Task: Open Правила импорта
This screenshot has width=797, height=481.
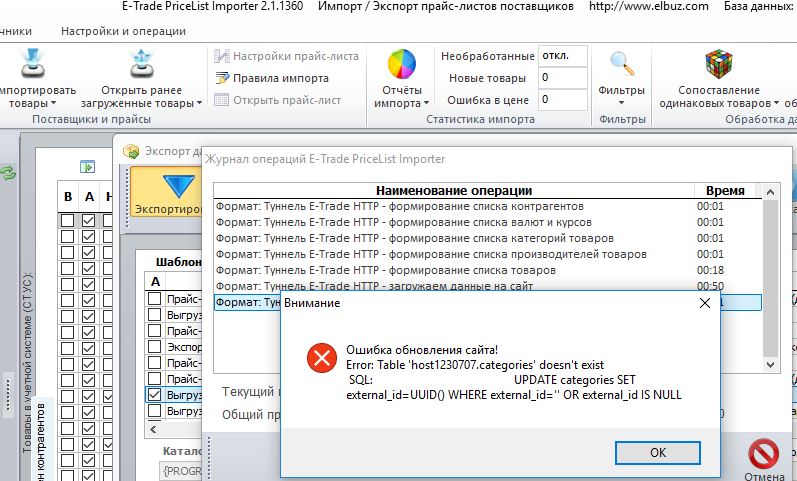Action: [281, 78]
